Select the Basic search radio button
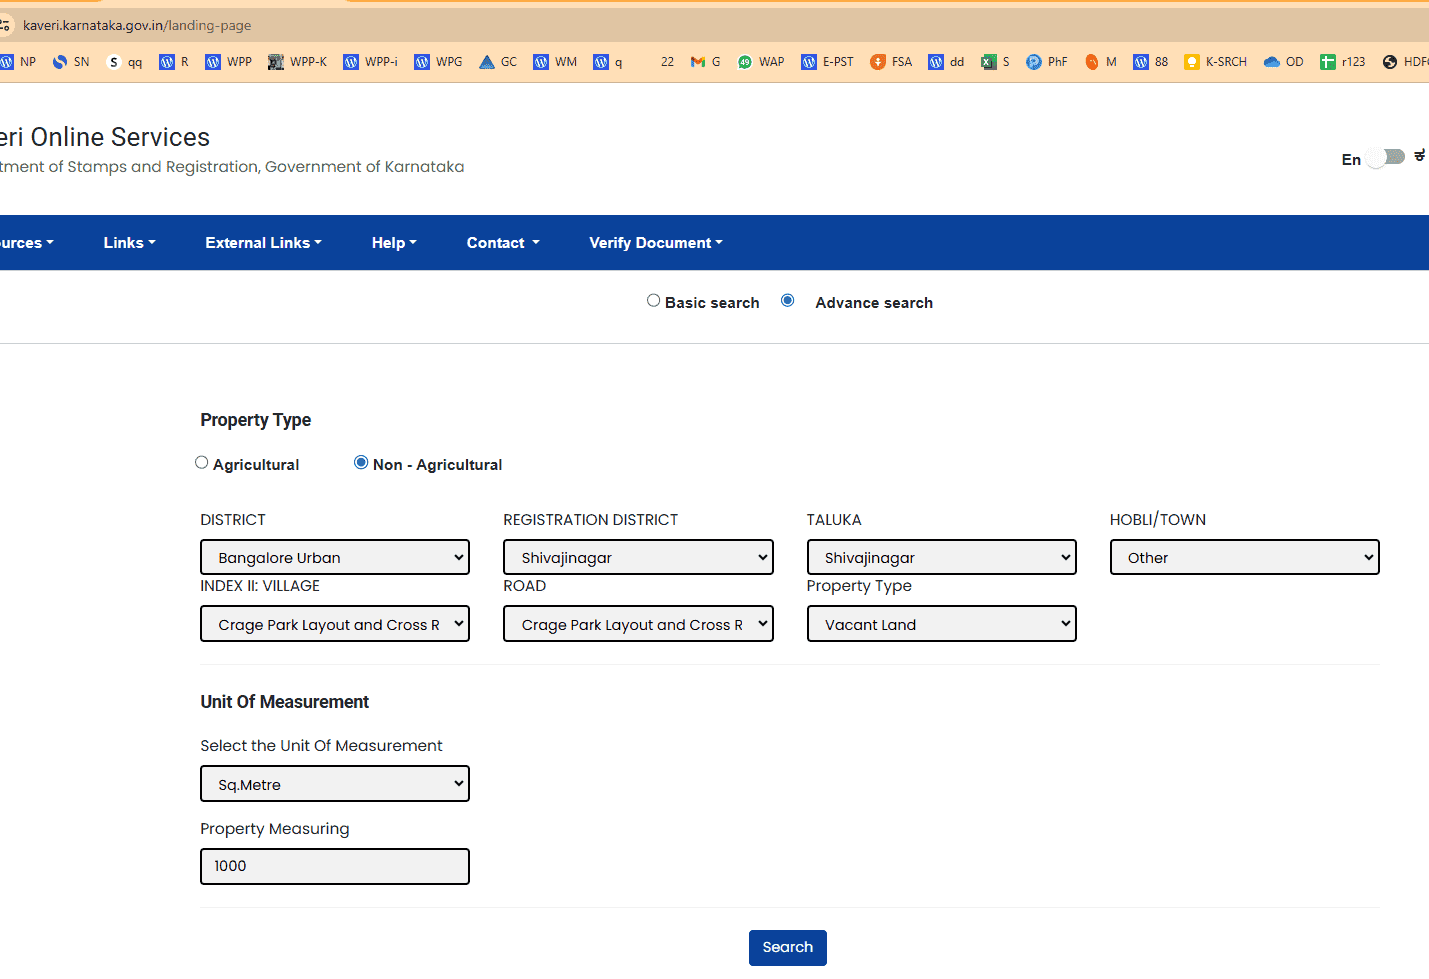Viewport: 1429px width, 979px height. [653, 300]
